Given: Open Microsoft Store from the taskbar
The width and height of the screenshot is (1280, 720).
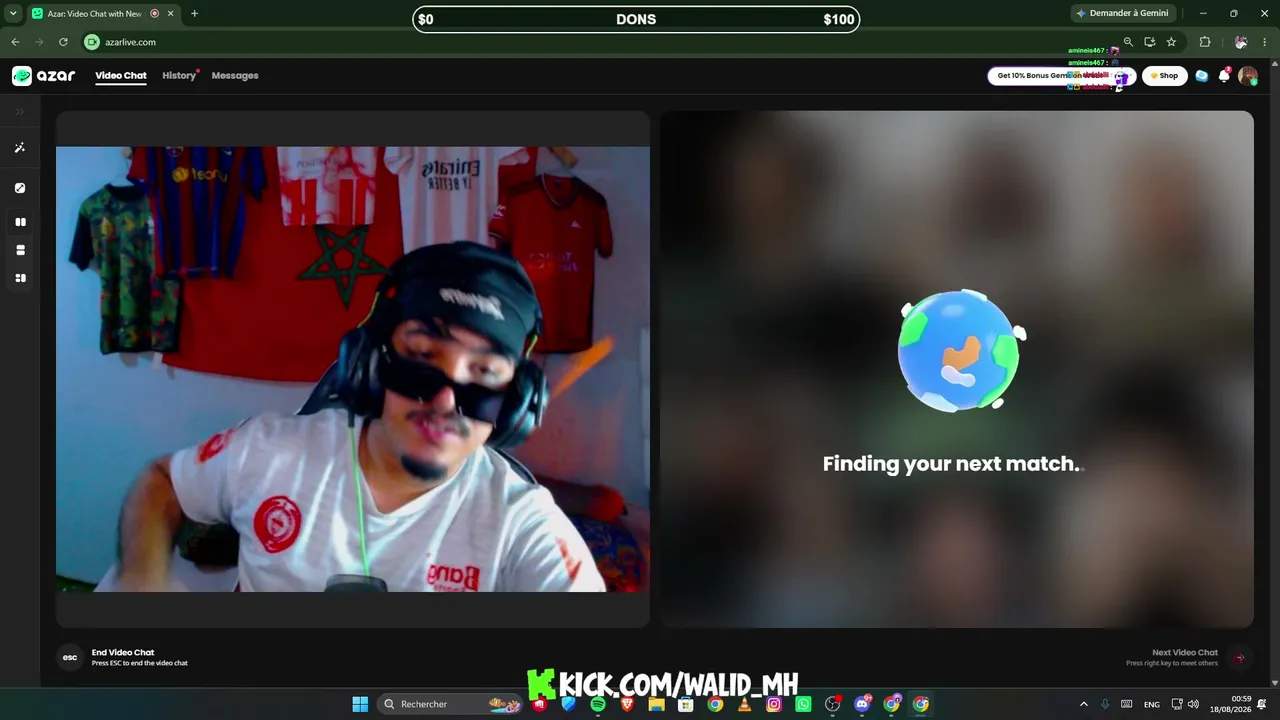Looking at the screenshot, I should click(686, 704).
